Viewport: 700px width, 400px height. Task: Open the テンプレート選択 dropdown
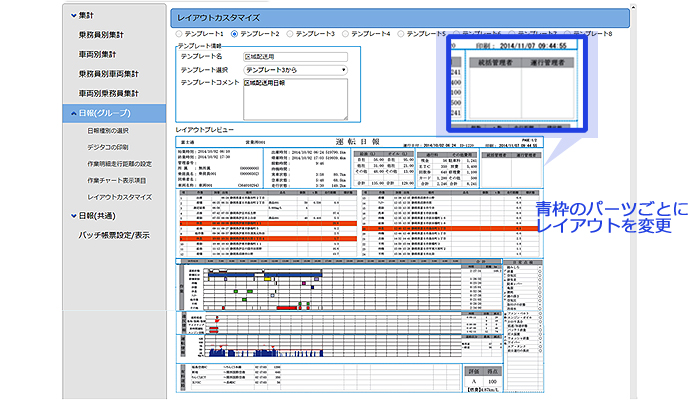(296, 70)
